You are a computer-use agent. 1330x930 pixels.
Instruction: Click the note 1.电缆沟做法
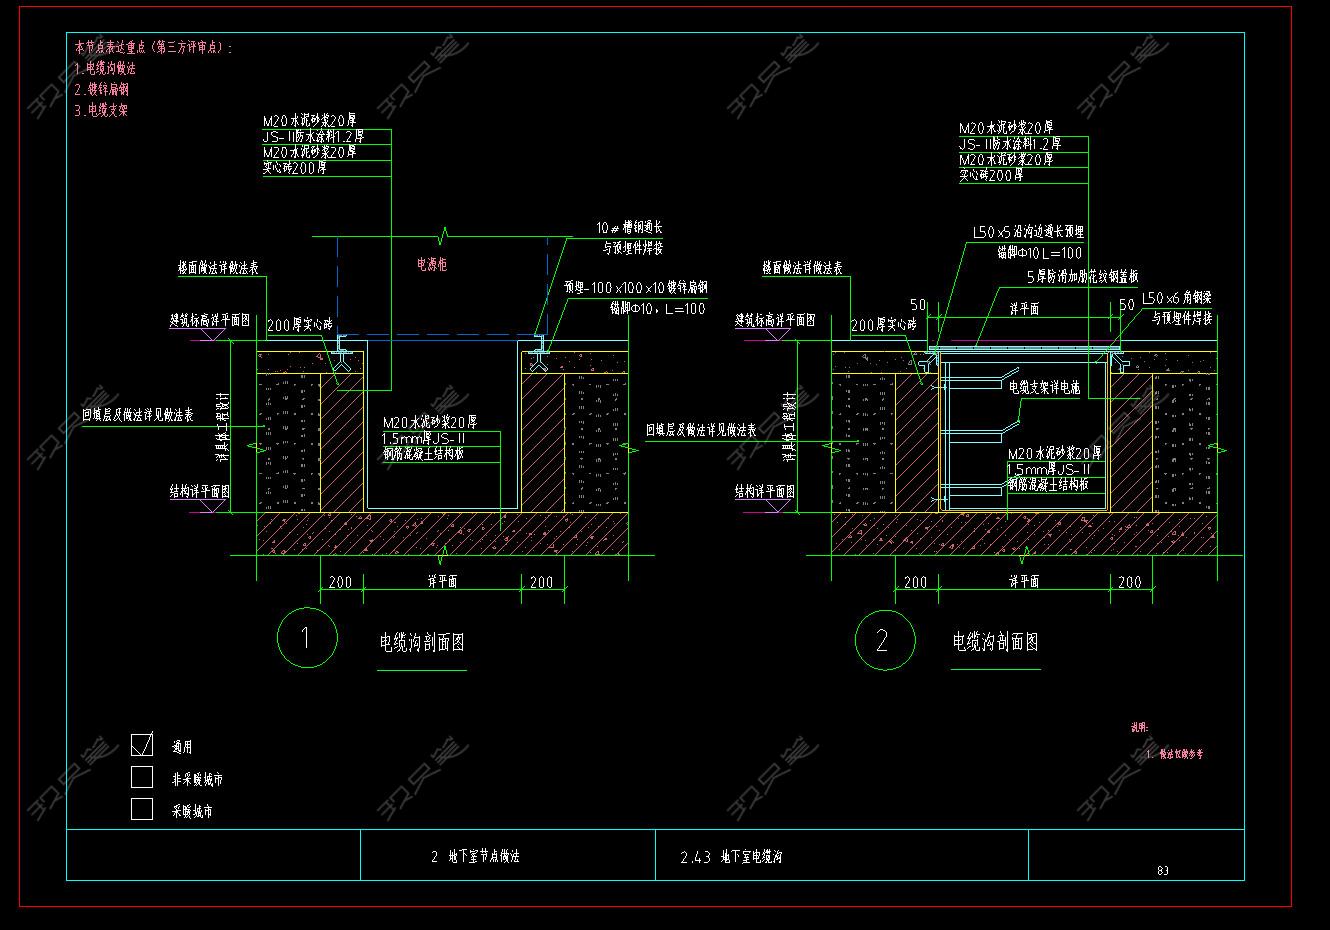105,69
